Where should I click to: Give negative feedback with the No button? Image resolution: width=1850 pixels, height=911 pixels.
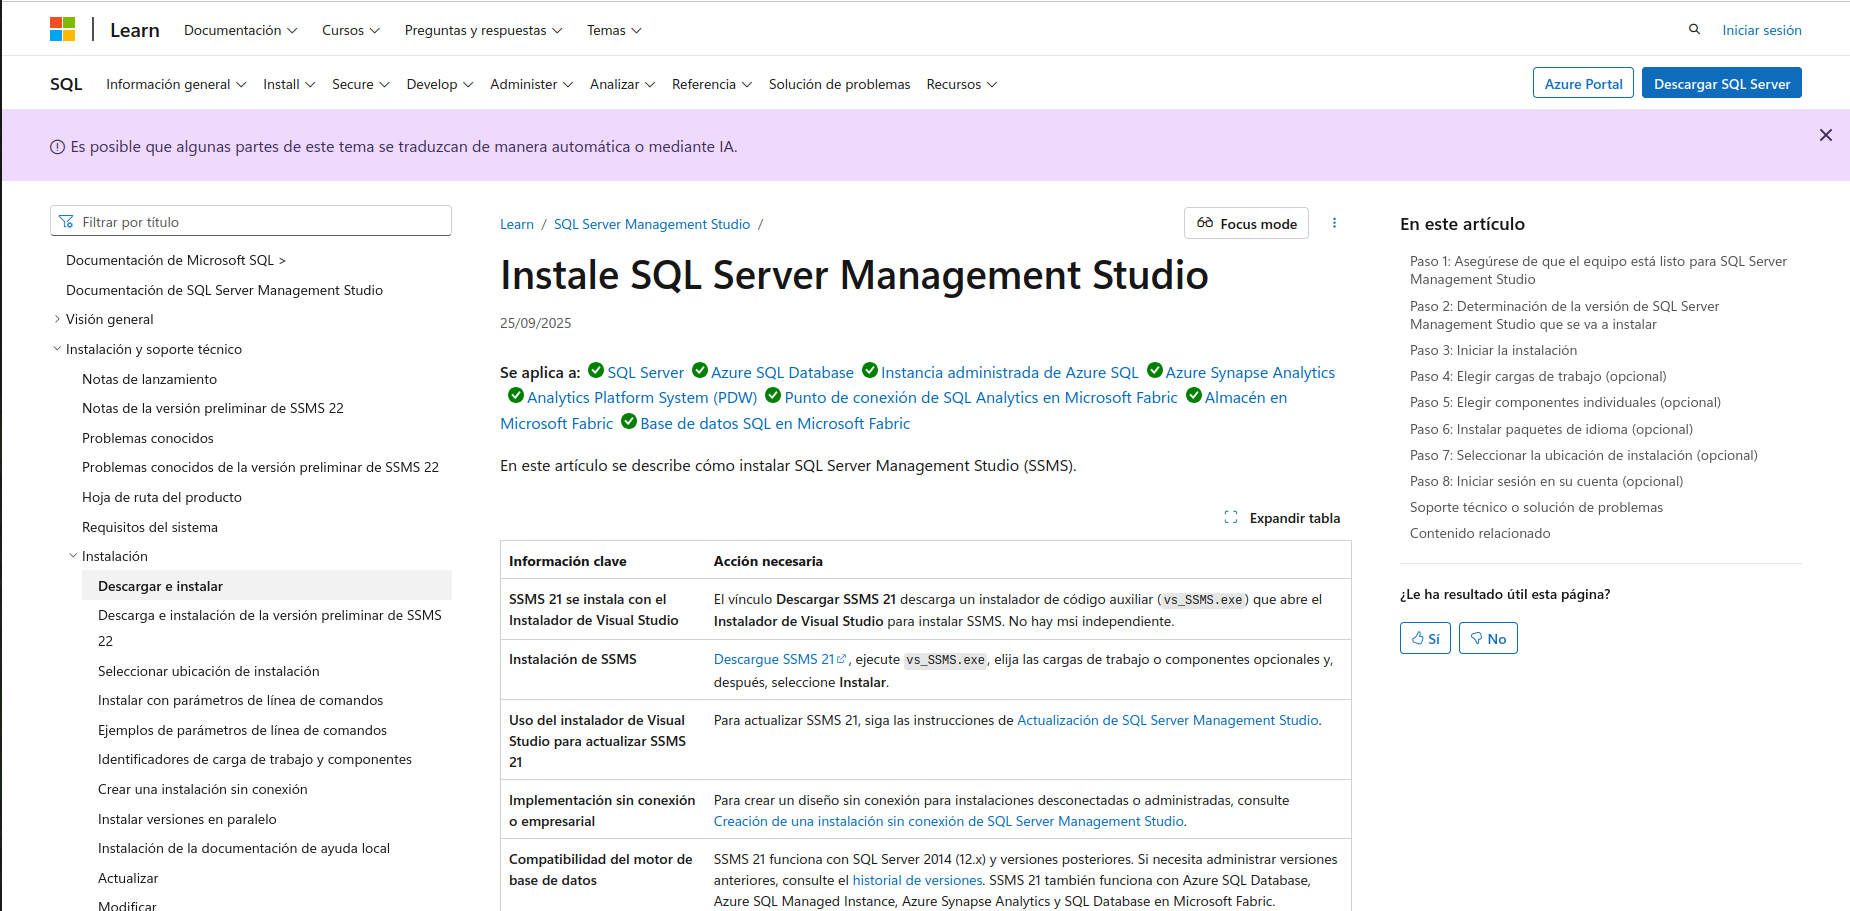(x=1488, y=637)
